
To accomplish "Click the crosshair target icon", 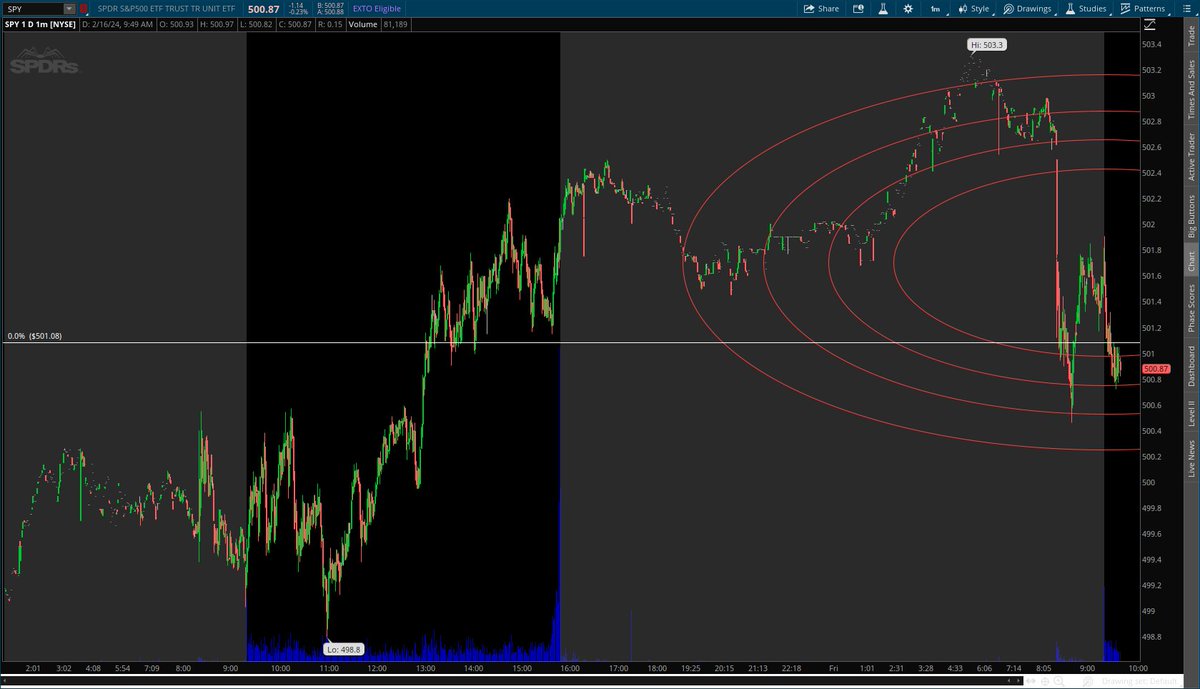I will 1044,681.
